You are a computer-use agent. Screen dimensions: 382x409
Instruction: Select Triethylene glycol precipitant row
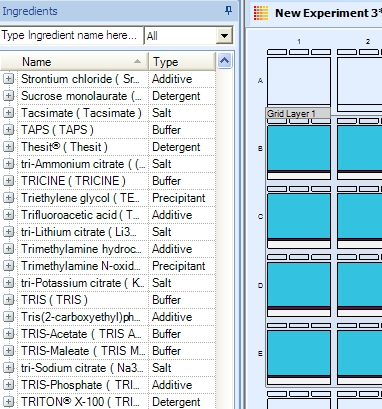(108, 198)
